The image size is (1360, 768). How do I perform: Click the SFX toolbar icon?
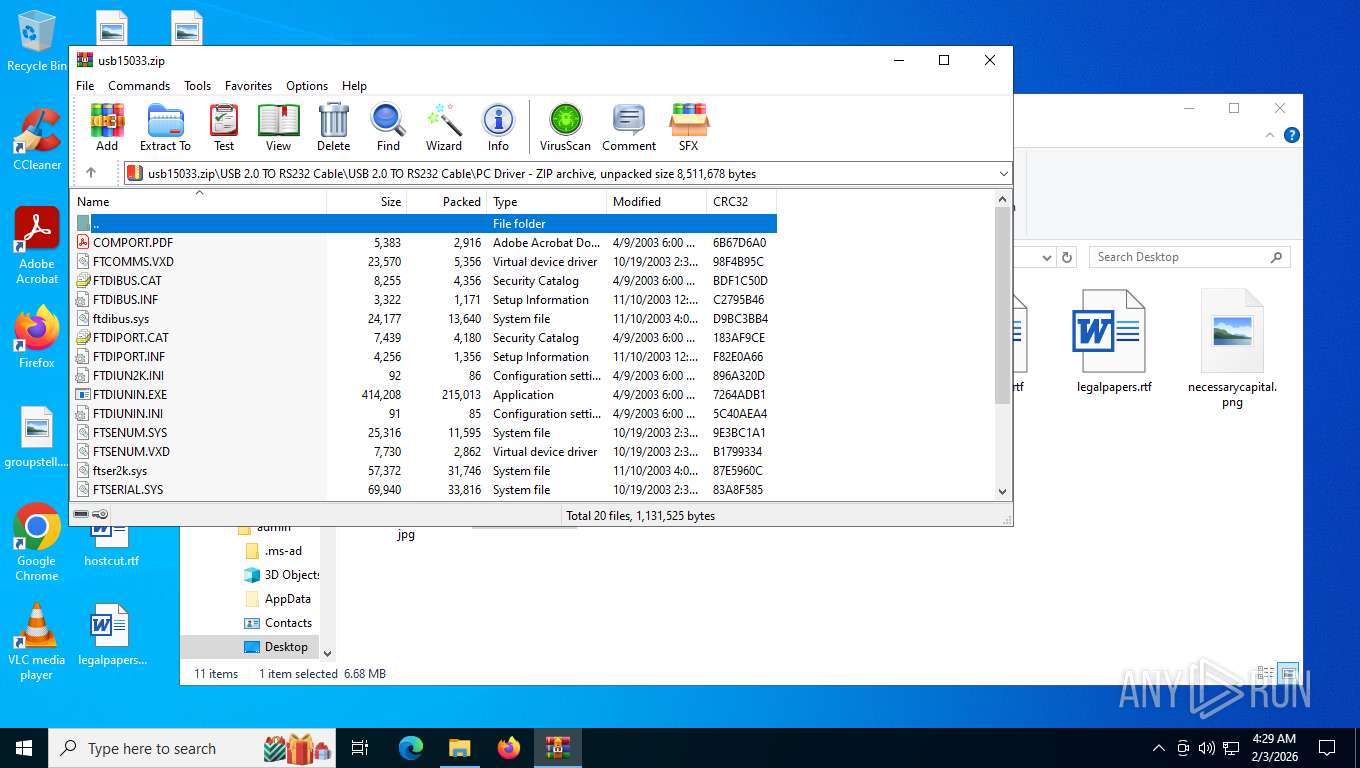click(689, 127)
